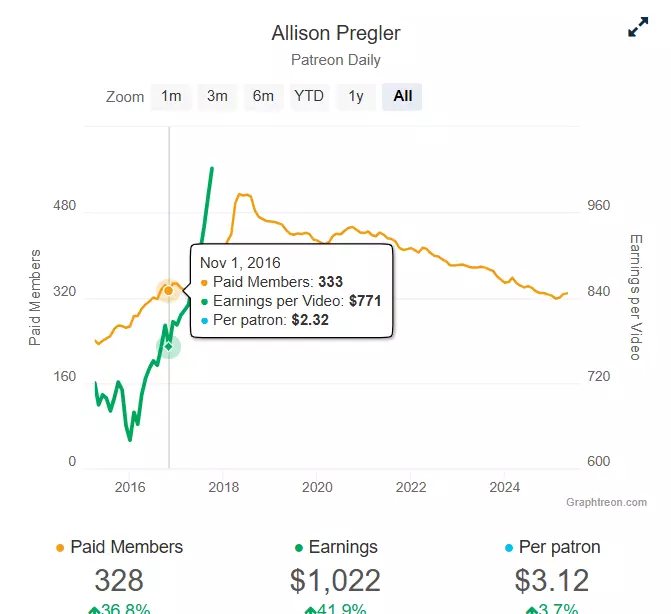Click the 2020 label on the time axis

317,487
